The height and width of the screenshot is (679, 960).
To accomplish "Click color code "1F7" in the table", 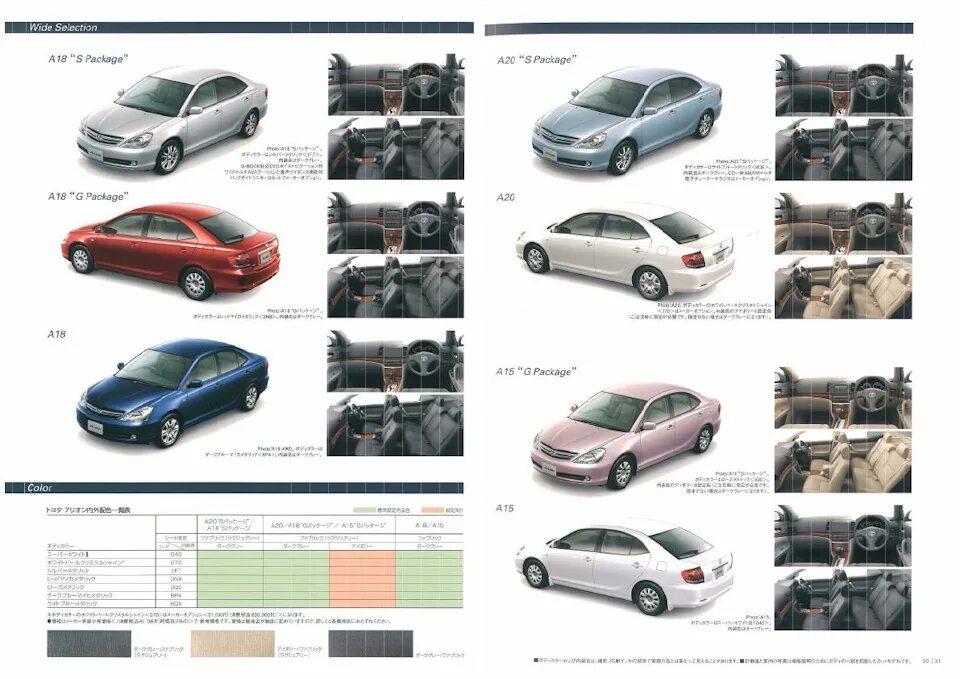I will point(176,571).
